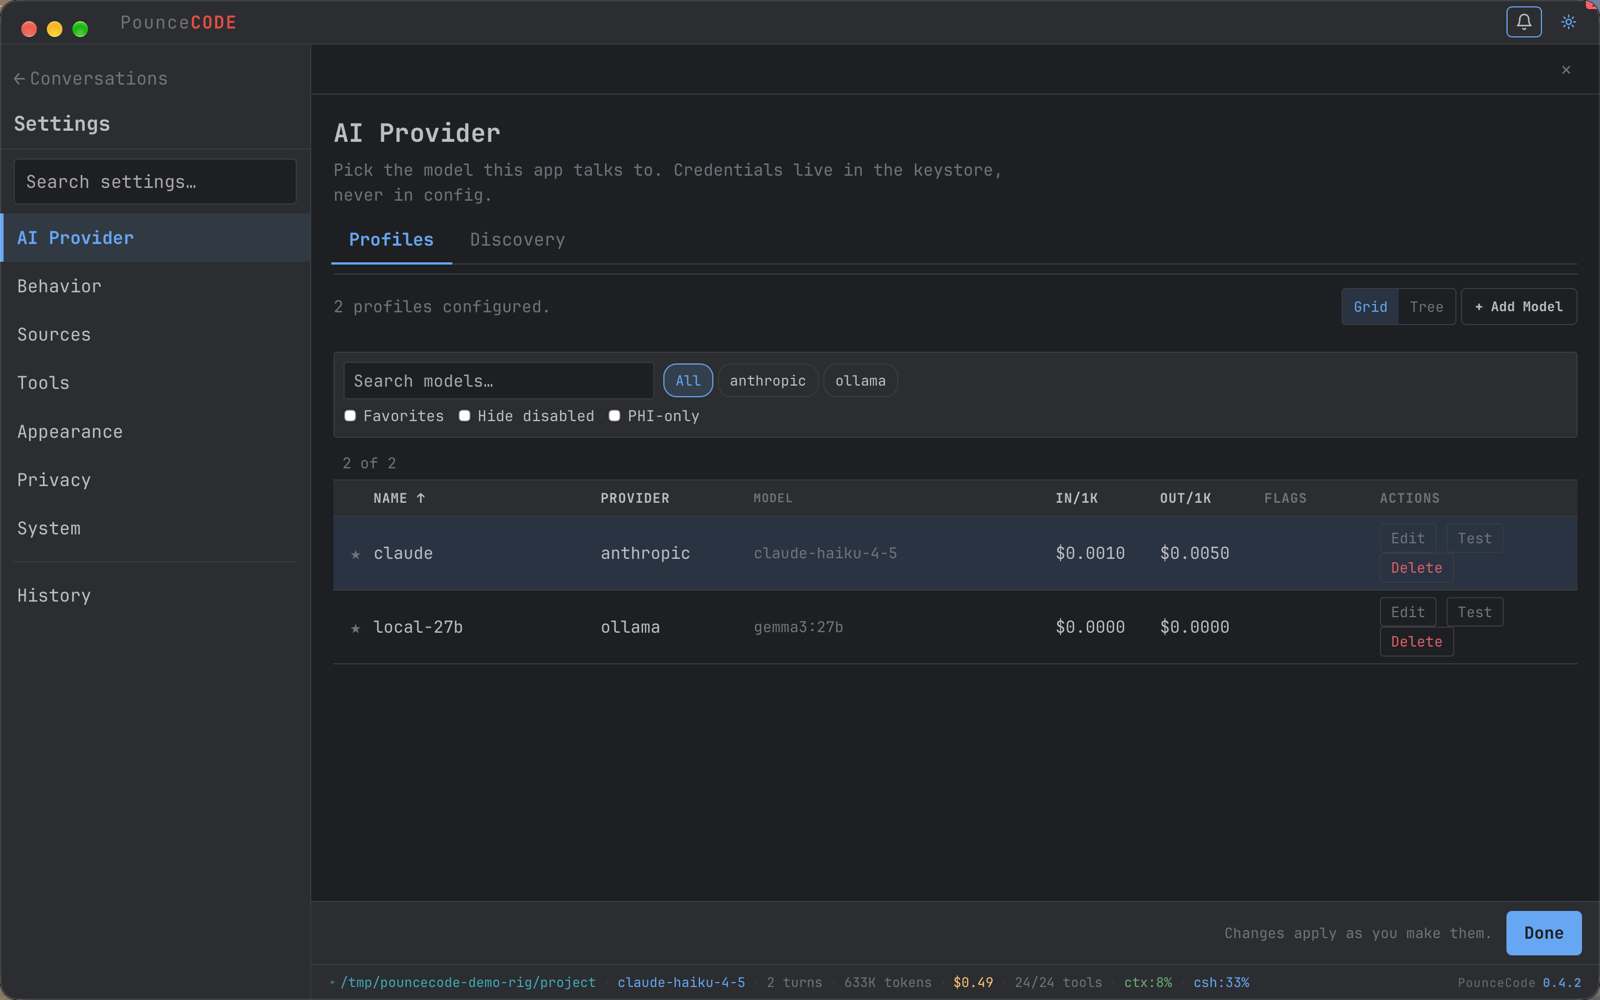This screenshot has width=1600, height=1000.
Task: Click the Search models field
Action: [498, 381]
